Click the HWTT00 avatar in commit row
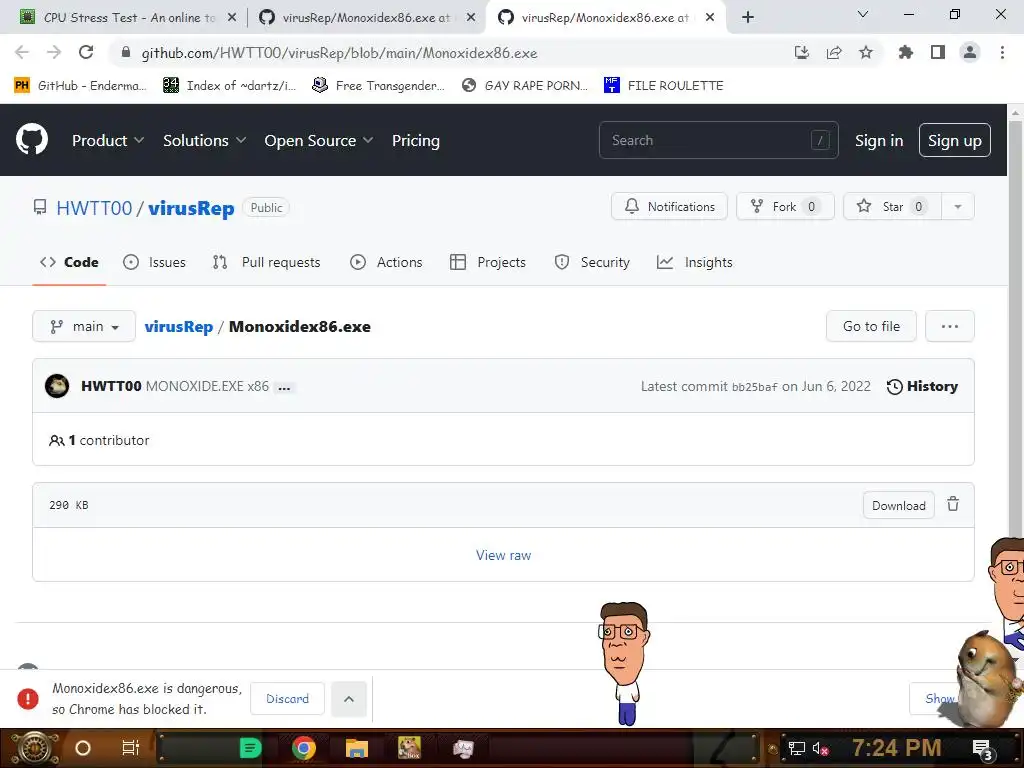The width and height of the screenshot is (1024, 768). [57, 386]
